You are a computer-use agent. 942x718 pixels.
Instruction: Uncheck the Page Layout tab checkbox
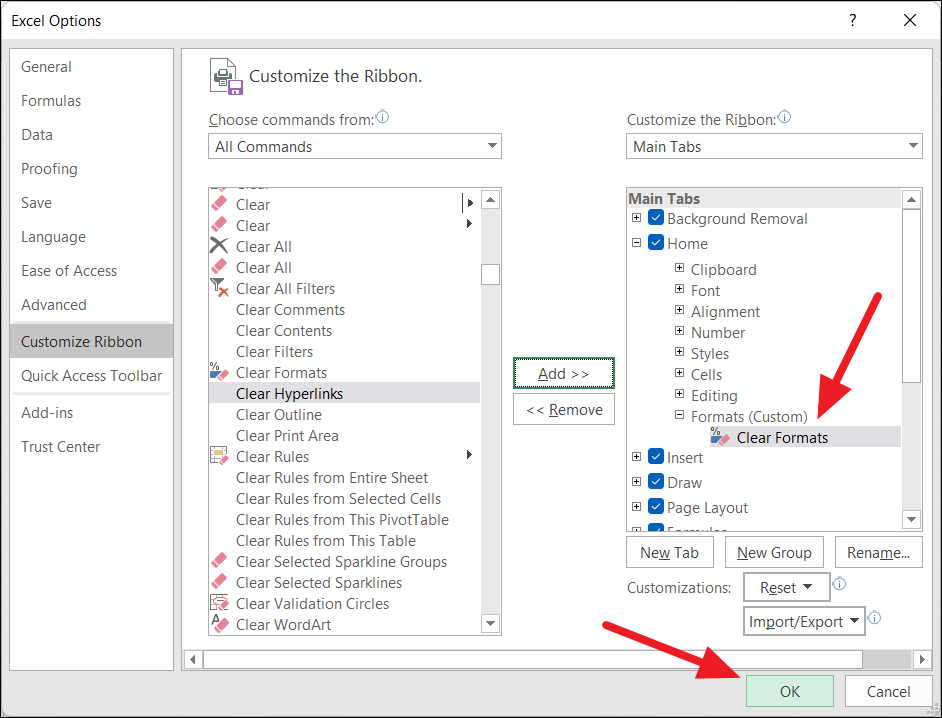point(655,507)
